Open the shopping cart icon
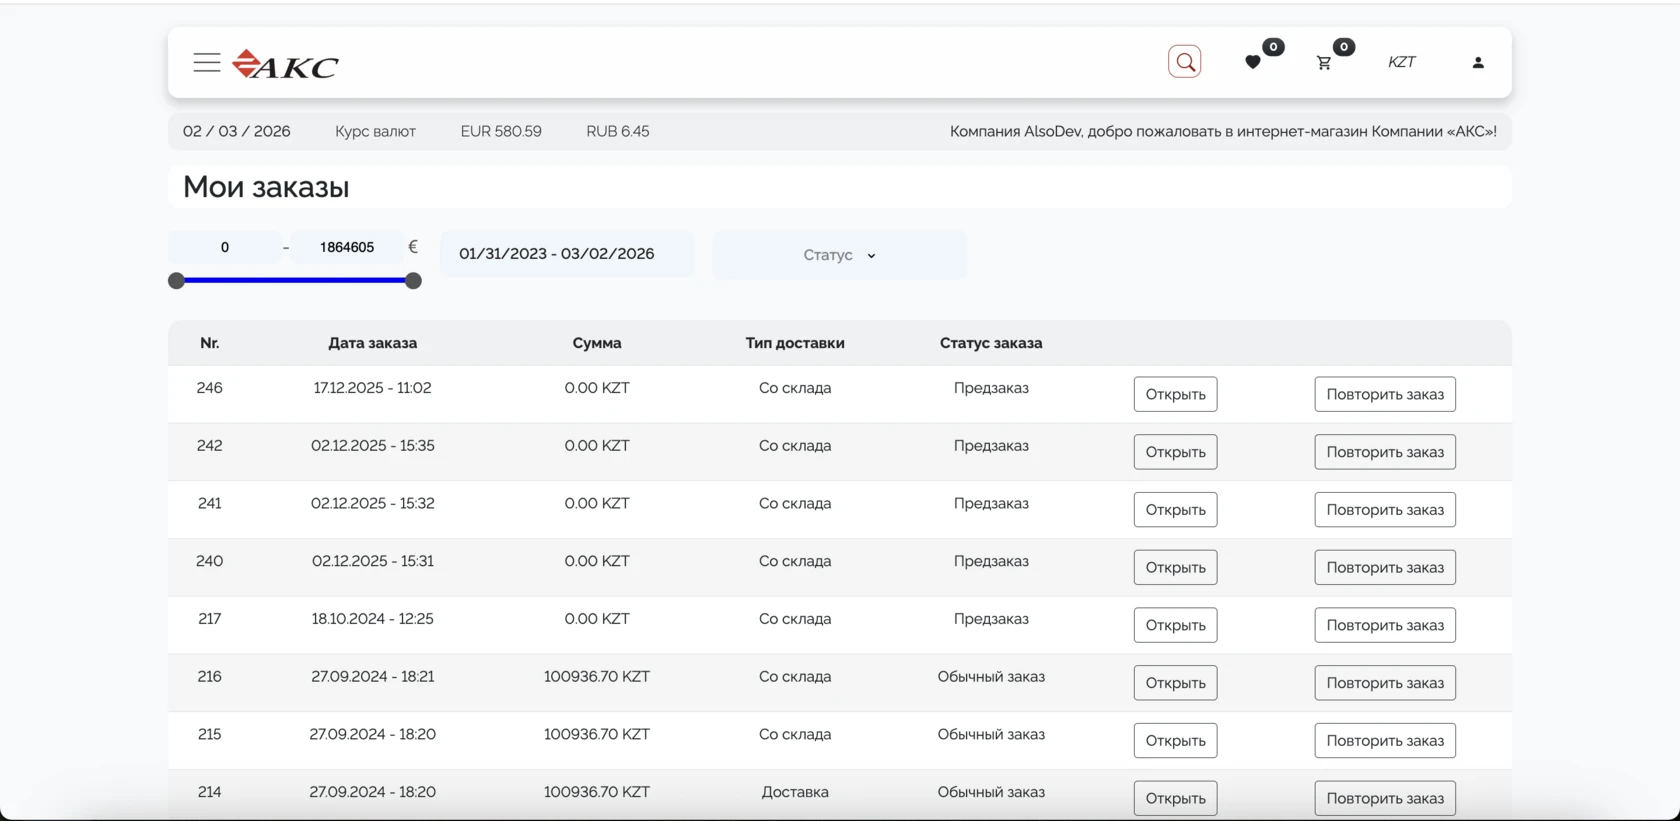The width and height of the screenshot is (1680, 821). (1324, 62)
